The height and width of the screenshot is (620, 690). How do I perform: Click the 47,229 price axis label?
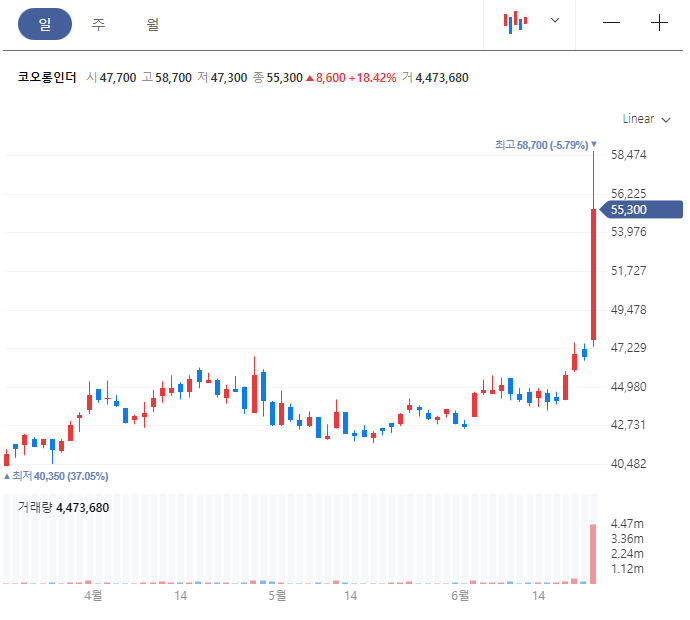(x=628, y=348)
